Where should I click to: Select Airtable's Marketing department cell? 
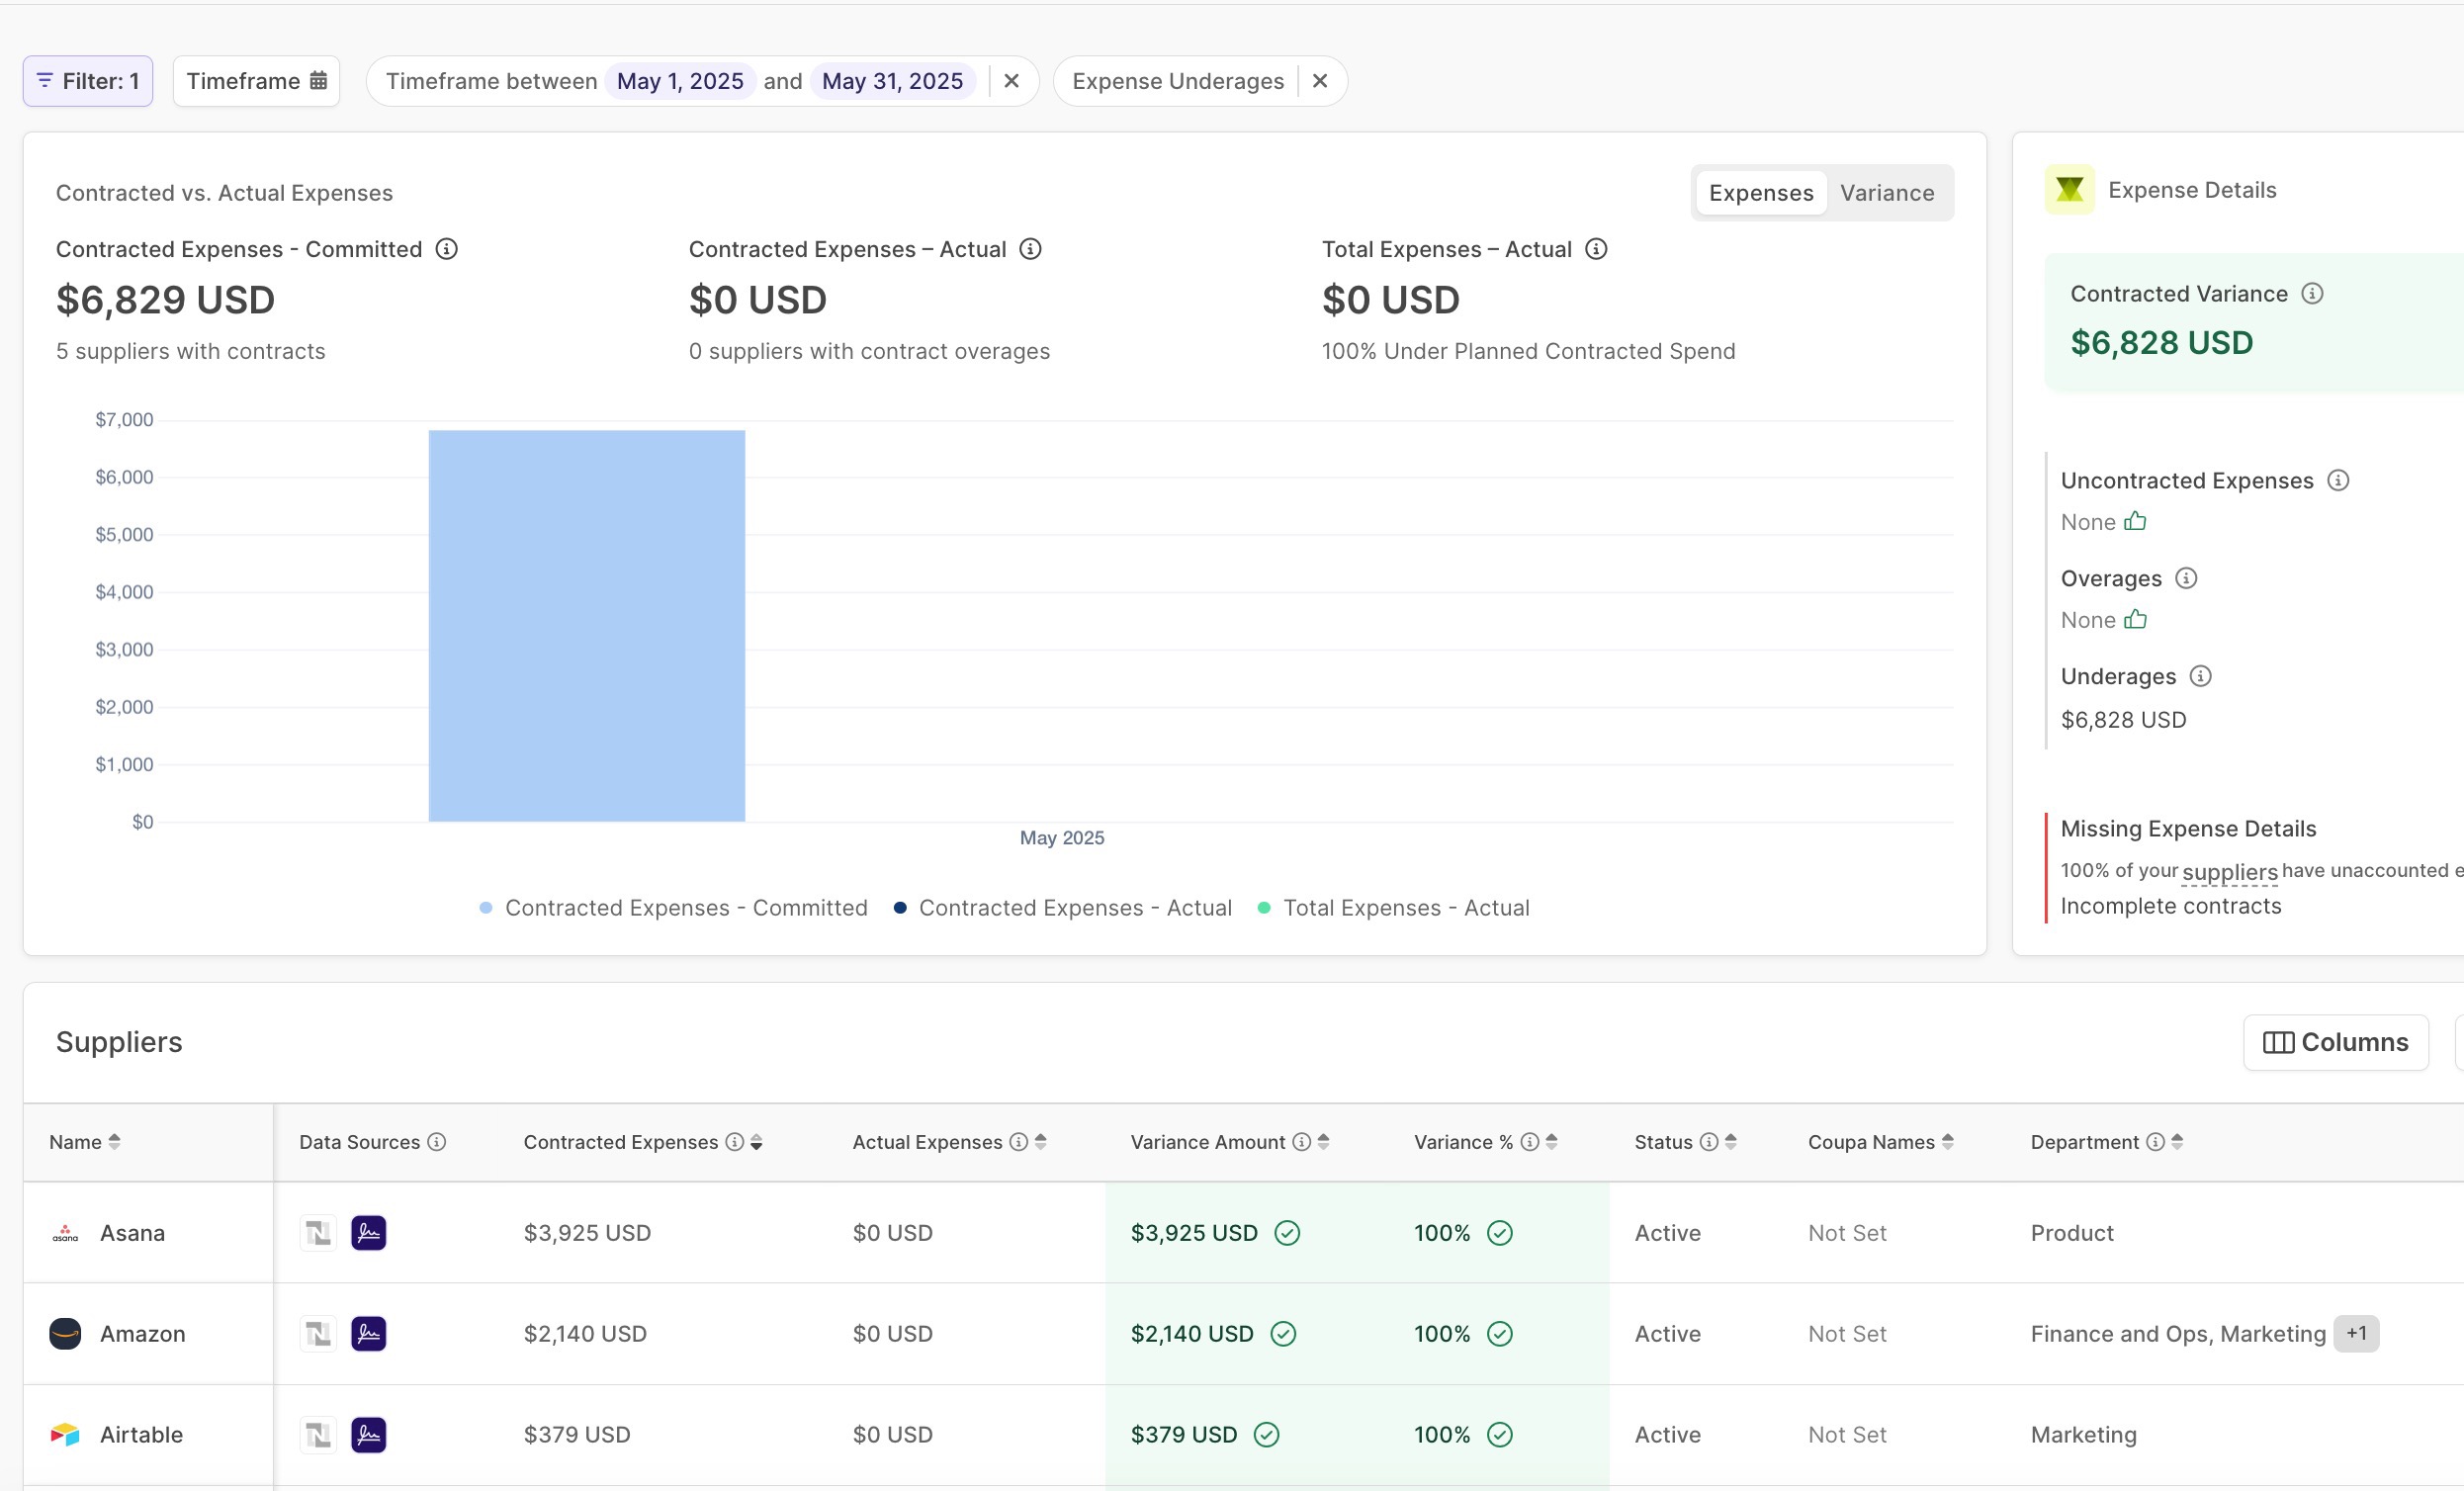point(2083,1435)
